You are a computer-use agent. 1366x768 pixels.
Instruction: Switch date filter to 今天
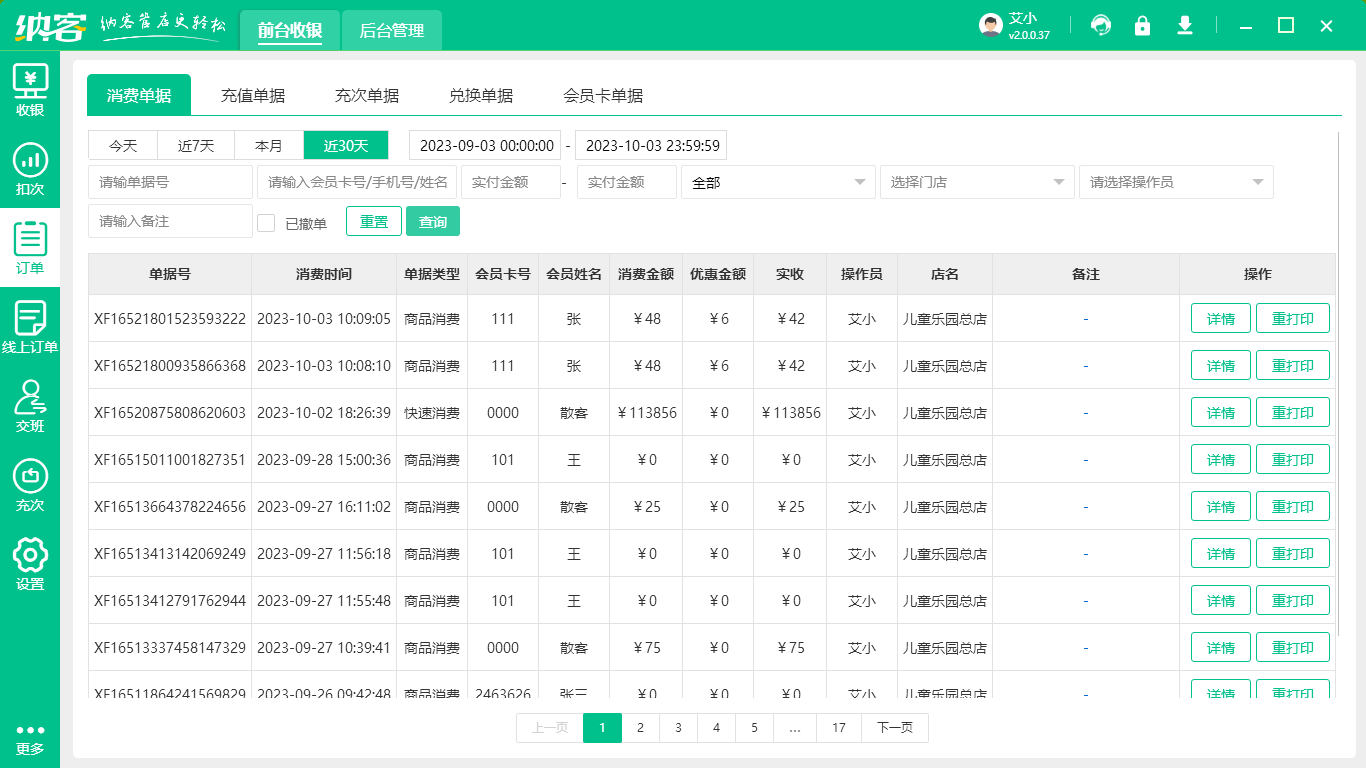pyautogui.click(x=121, y=145)
